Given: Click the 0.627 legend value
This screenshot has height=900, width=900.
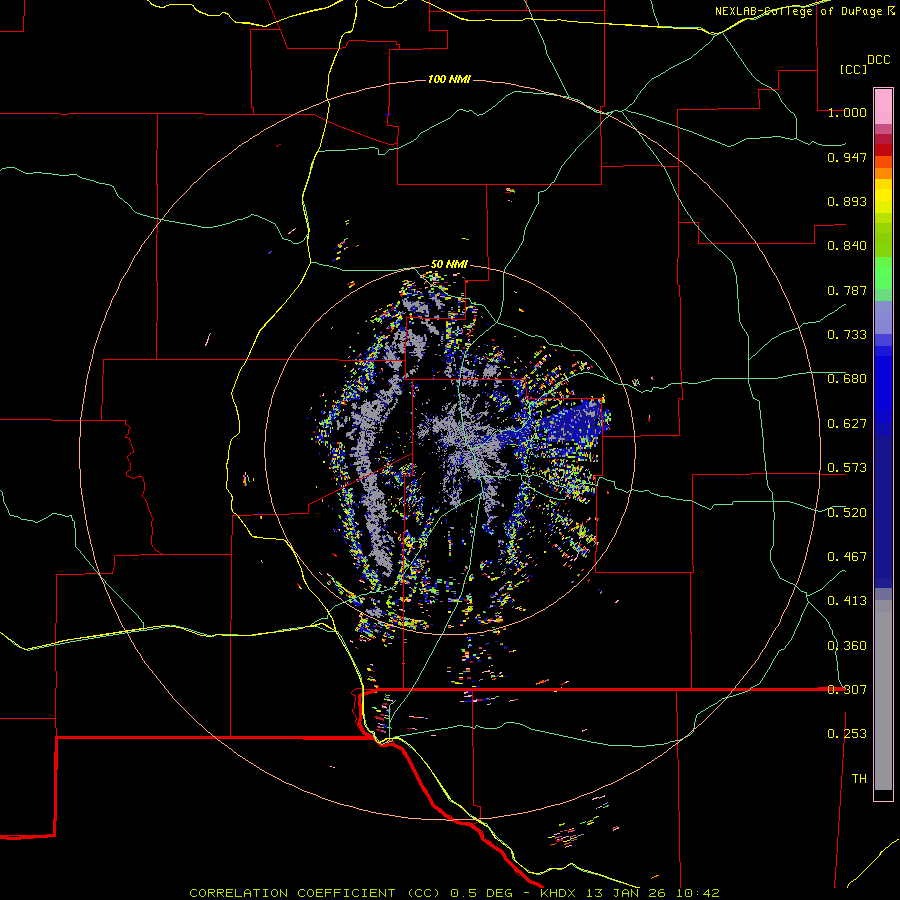Looking at the screenshot, I should tap(847, 424).
